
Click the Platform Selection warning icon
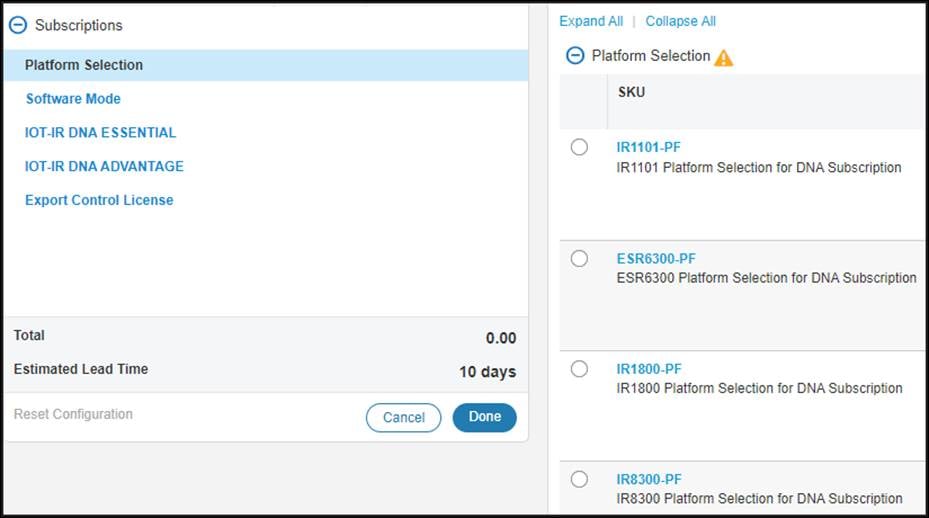(x=724, y=57)
